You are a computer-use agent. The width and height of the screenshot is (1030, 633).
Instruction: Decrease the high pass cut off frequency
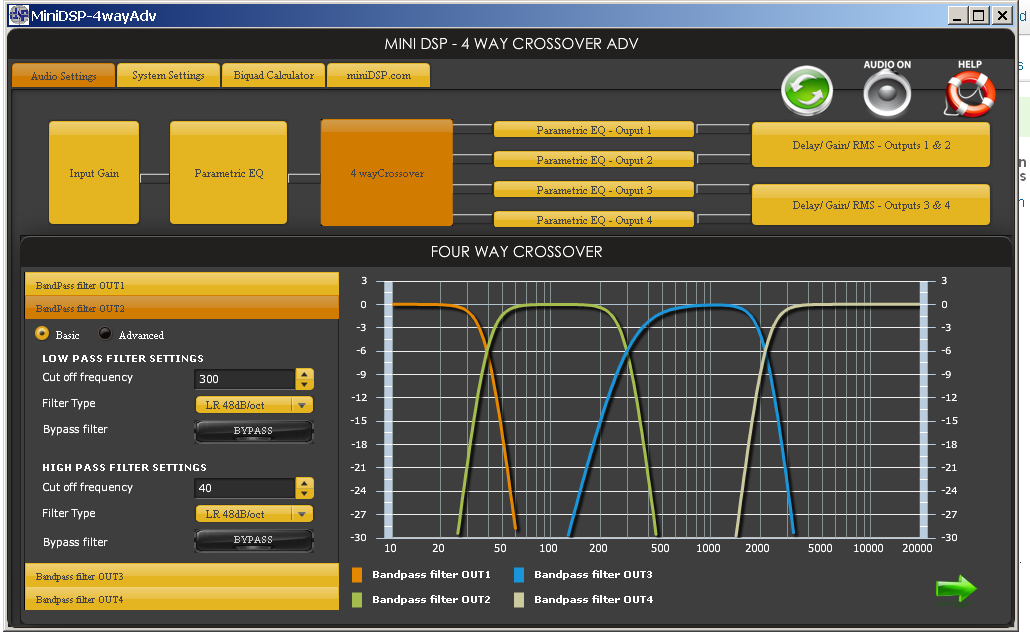[x=304, y=493]
